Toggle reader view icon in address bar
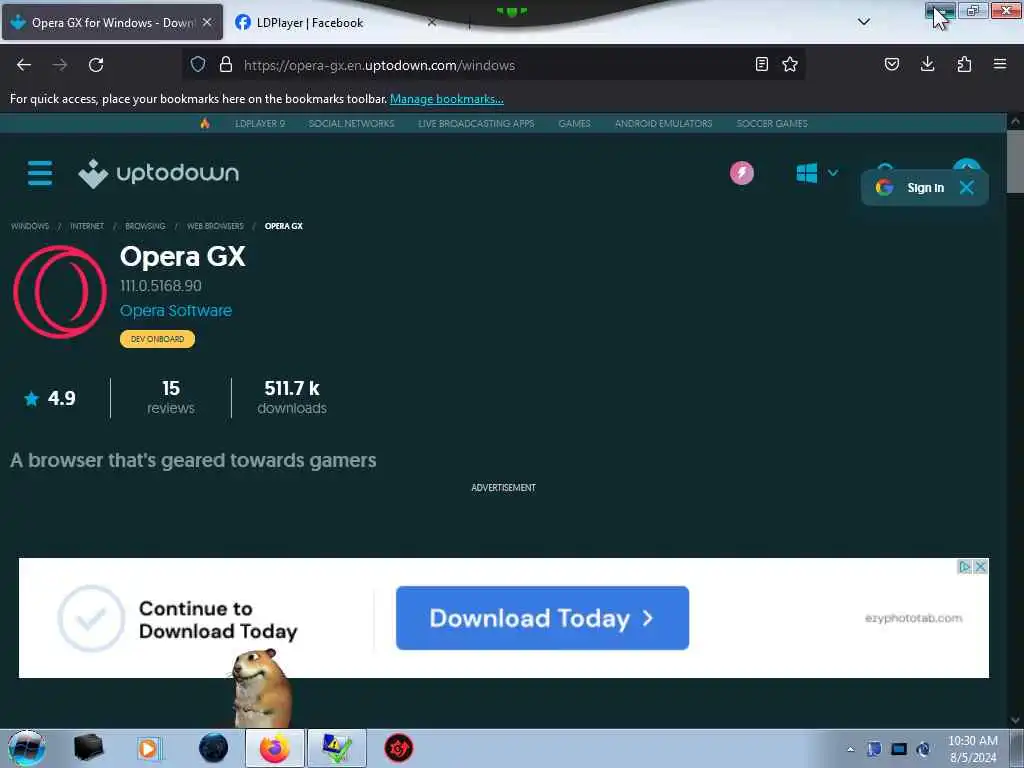Viewport: 1024px width, 768px height. (x=761, y=64)
